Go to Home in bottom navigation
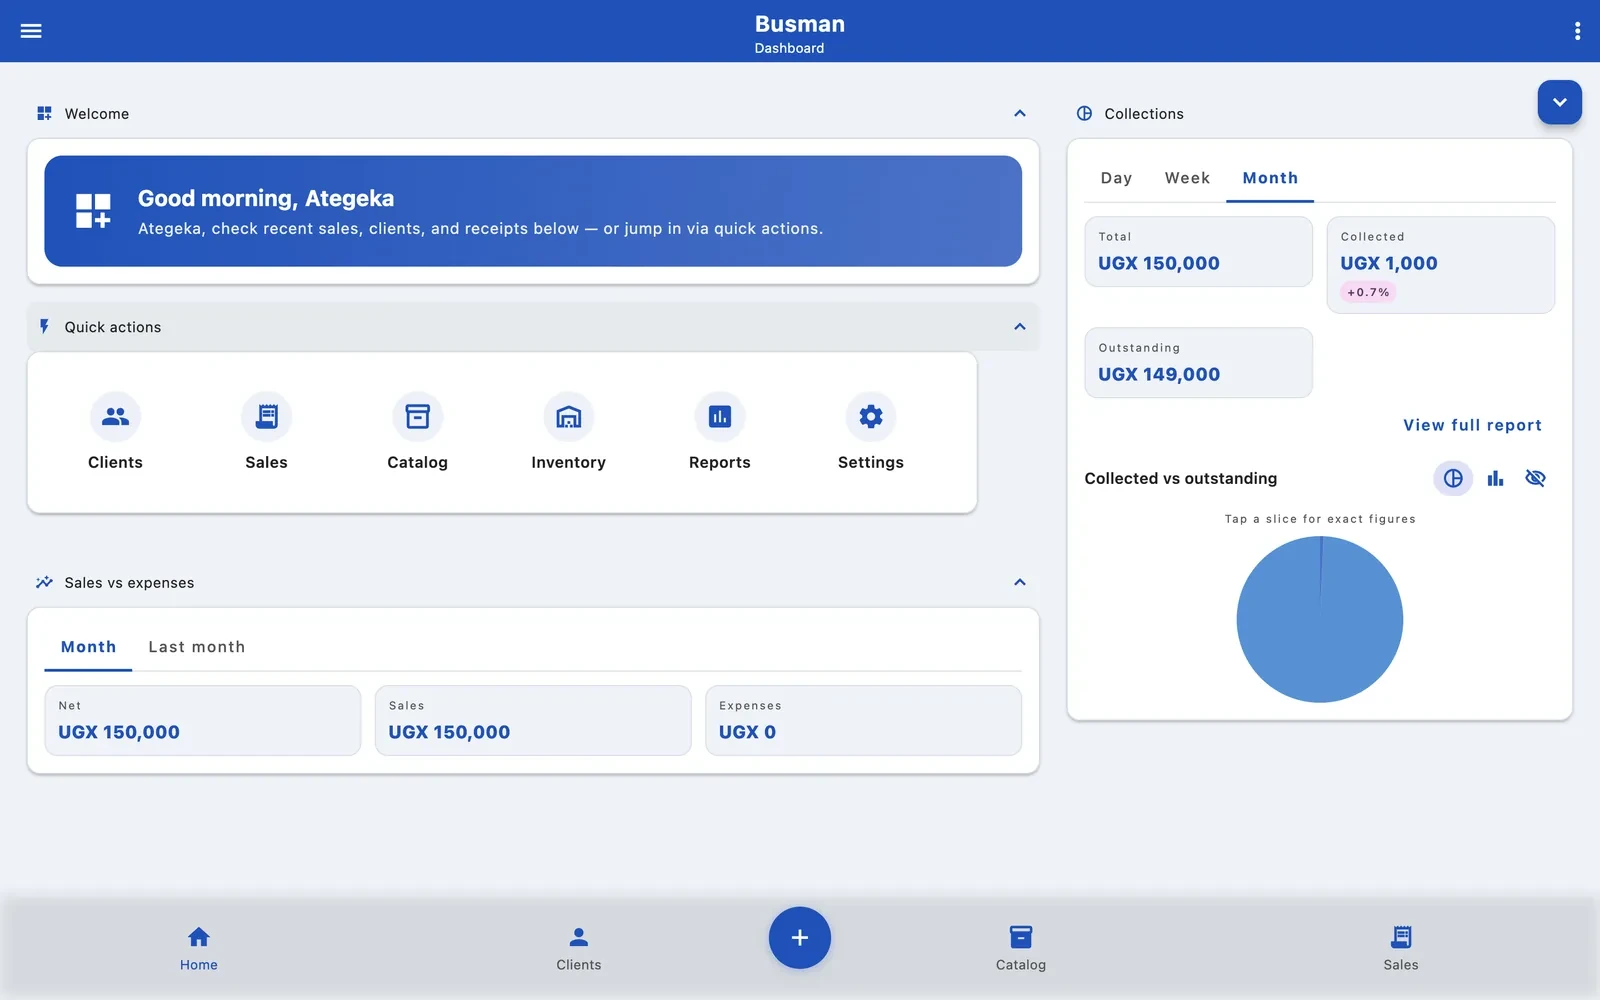 tap(199, 948)
